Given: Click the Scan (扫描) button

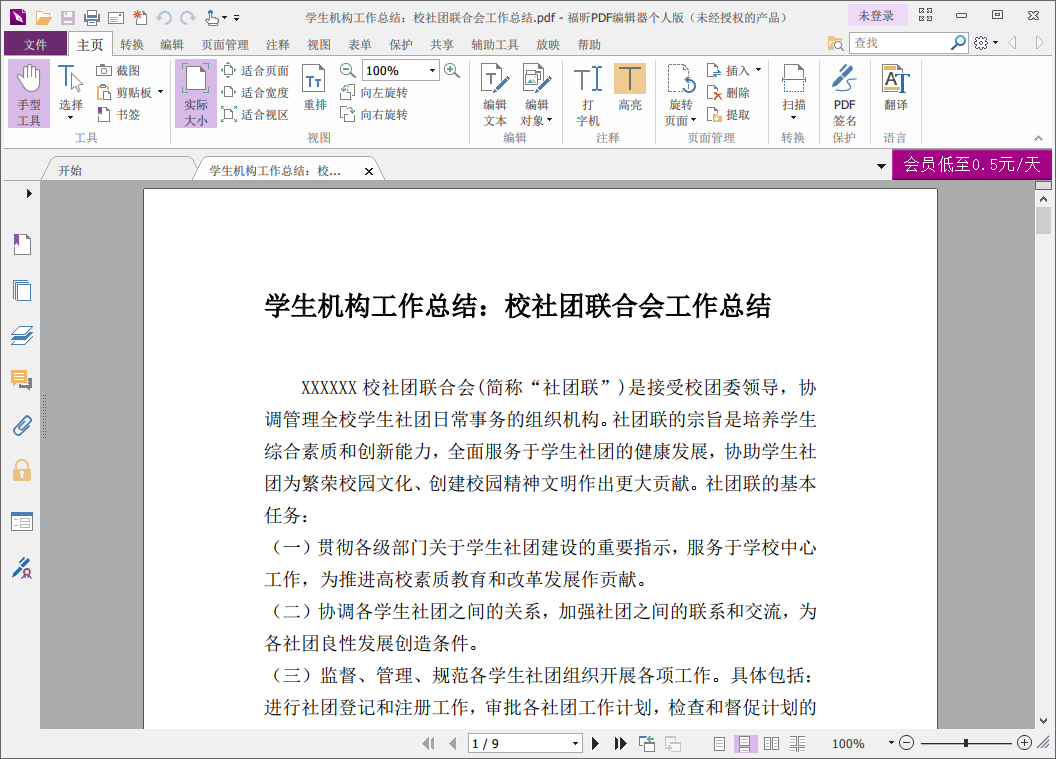Looking at the screenshot, I should [794, 86].
